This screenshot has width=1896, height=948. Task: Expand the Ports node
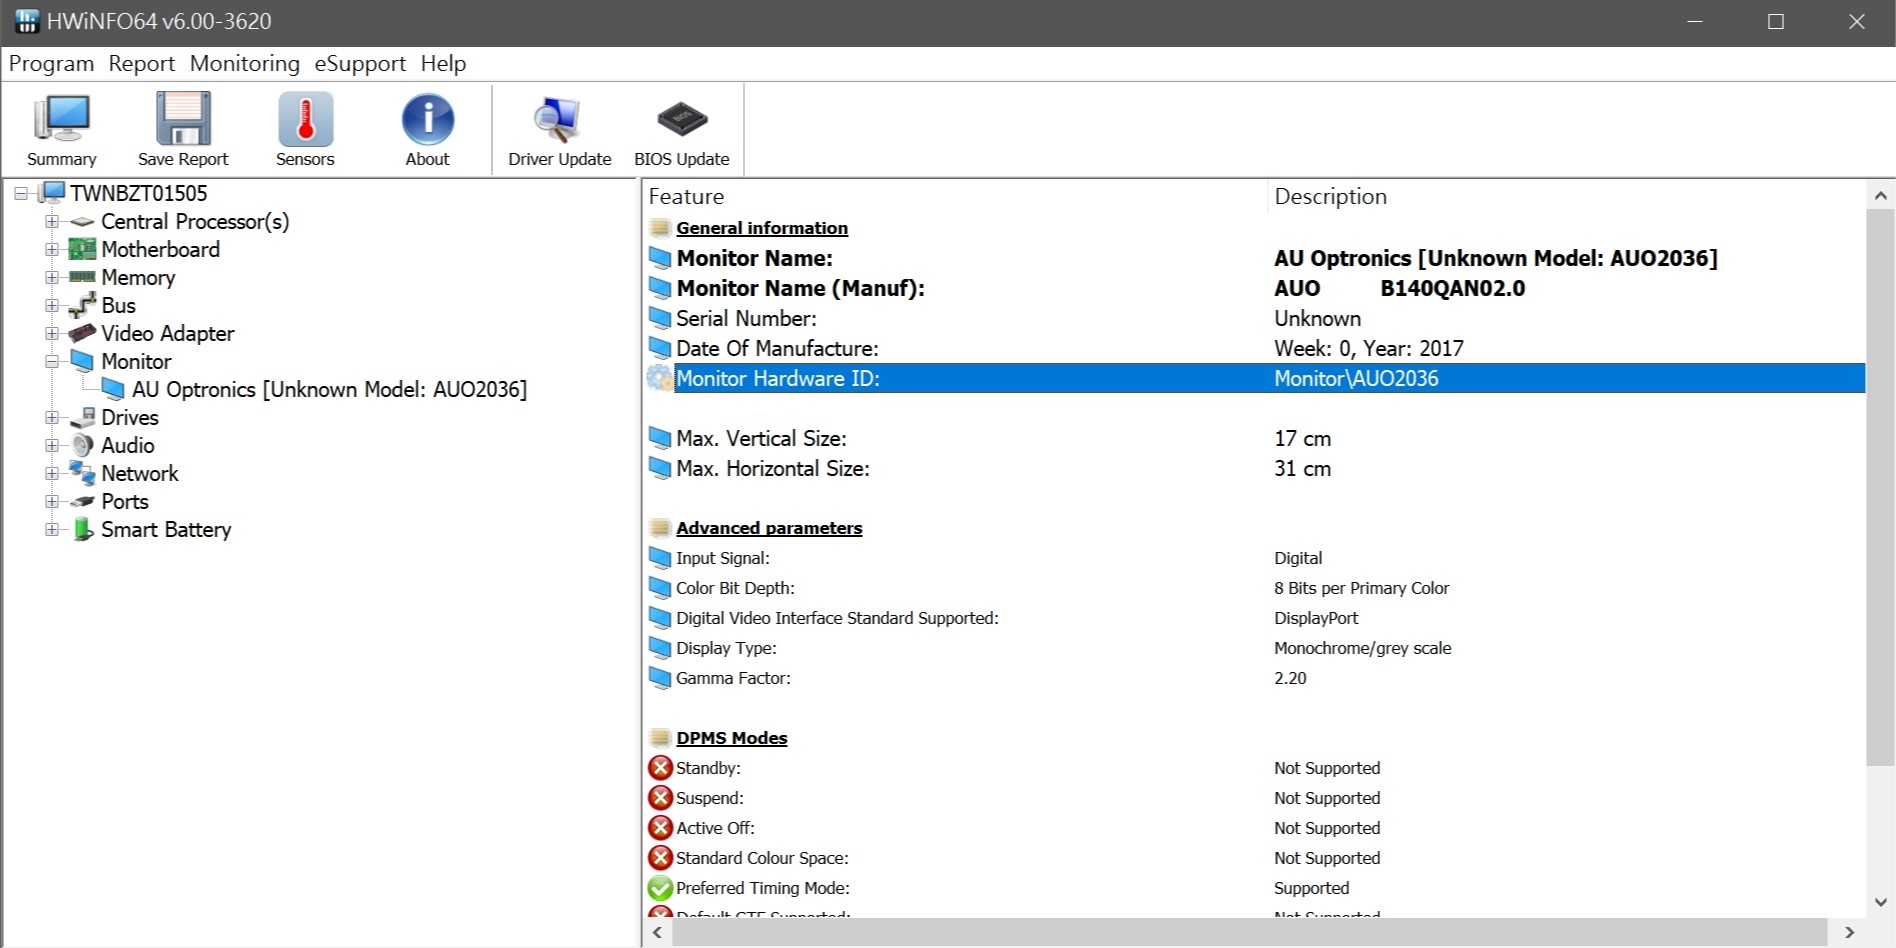[52, 501]
